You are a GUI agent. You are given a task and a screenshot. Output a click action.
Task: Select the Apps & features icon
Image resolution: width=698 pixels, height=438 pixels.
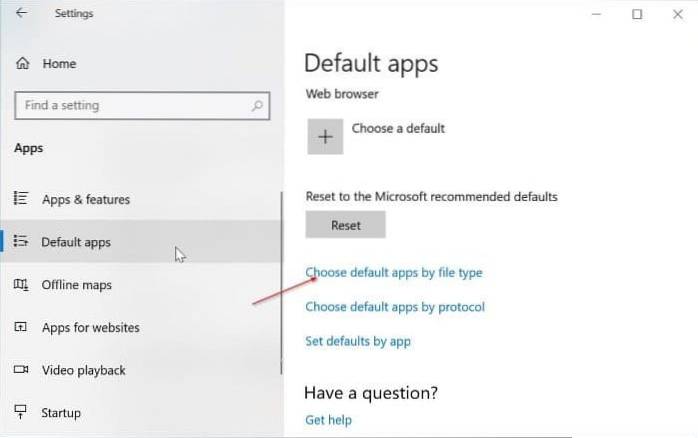[x=21, y=200]
